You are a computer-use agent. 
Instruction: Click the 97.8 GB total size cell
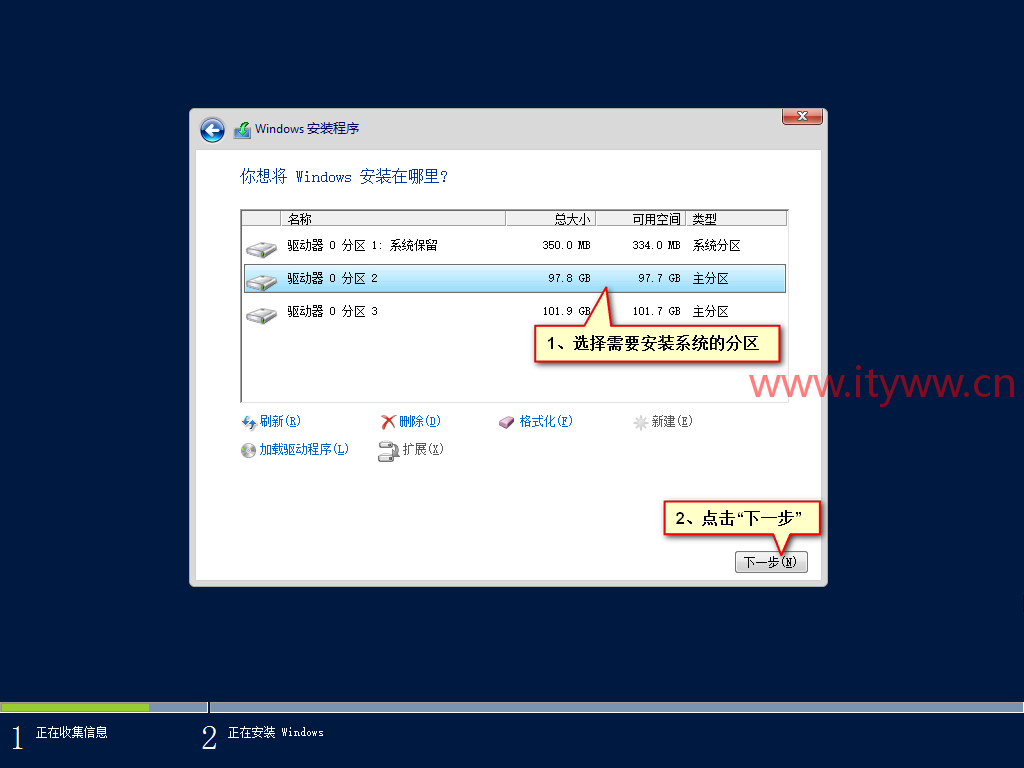(x=569, y=278)
